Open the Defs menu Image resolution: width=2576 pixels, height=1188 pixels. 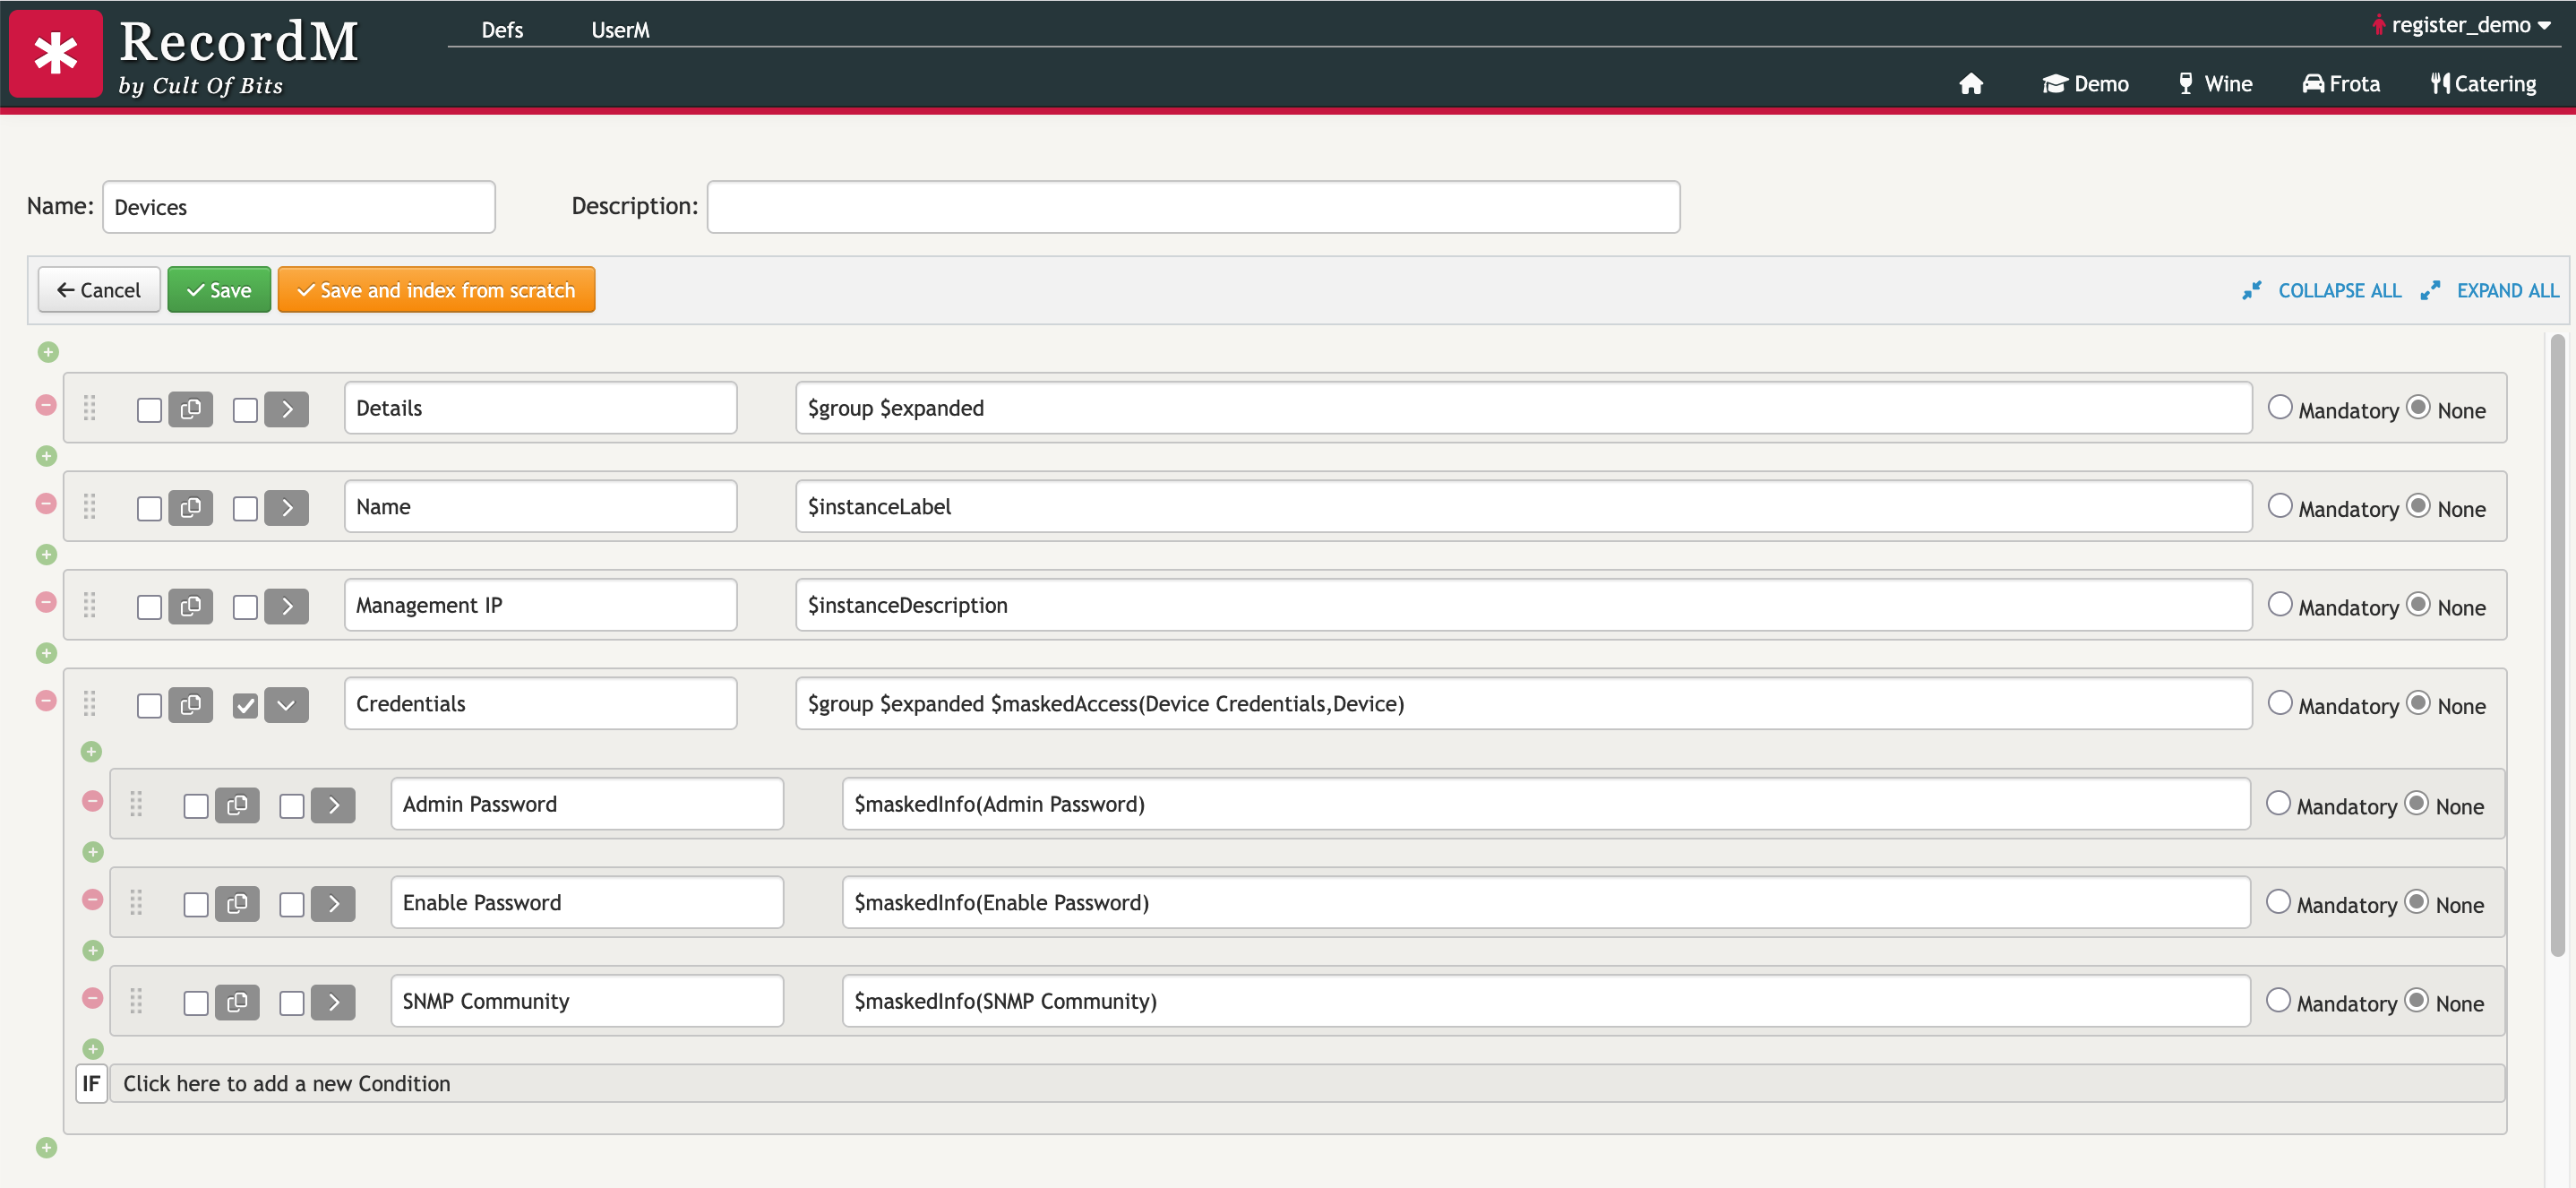[x=502, y=30]
